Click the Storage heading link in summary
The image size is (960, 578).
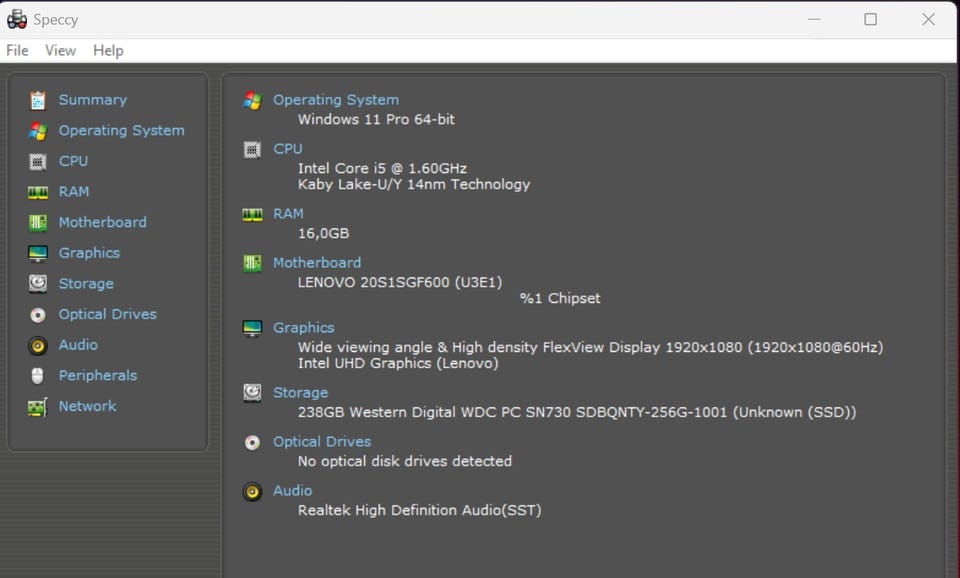click(301, 392)
